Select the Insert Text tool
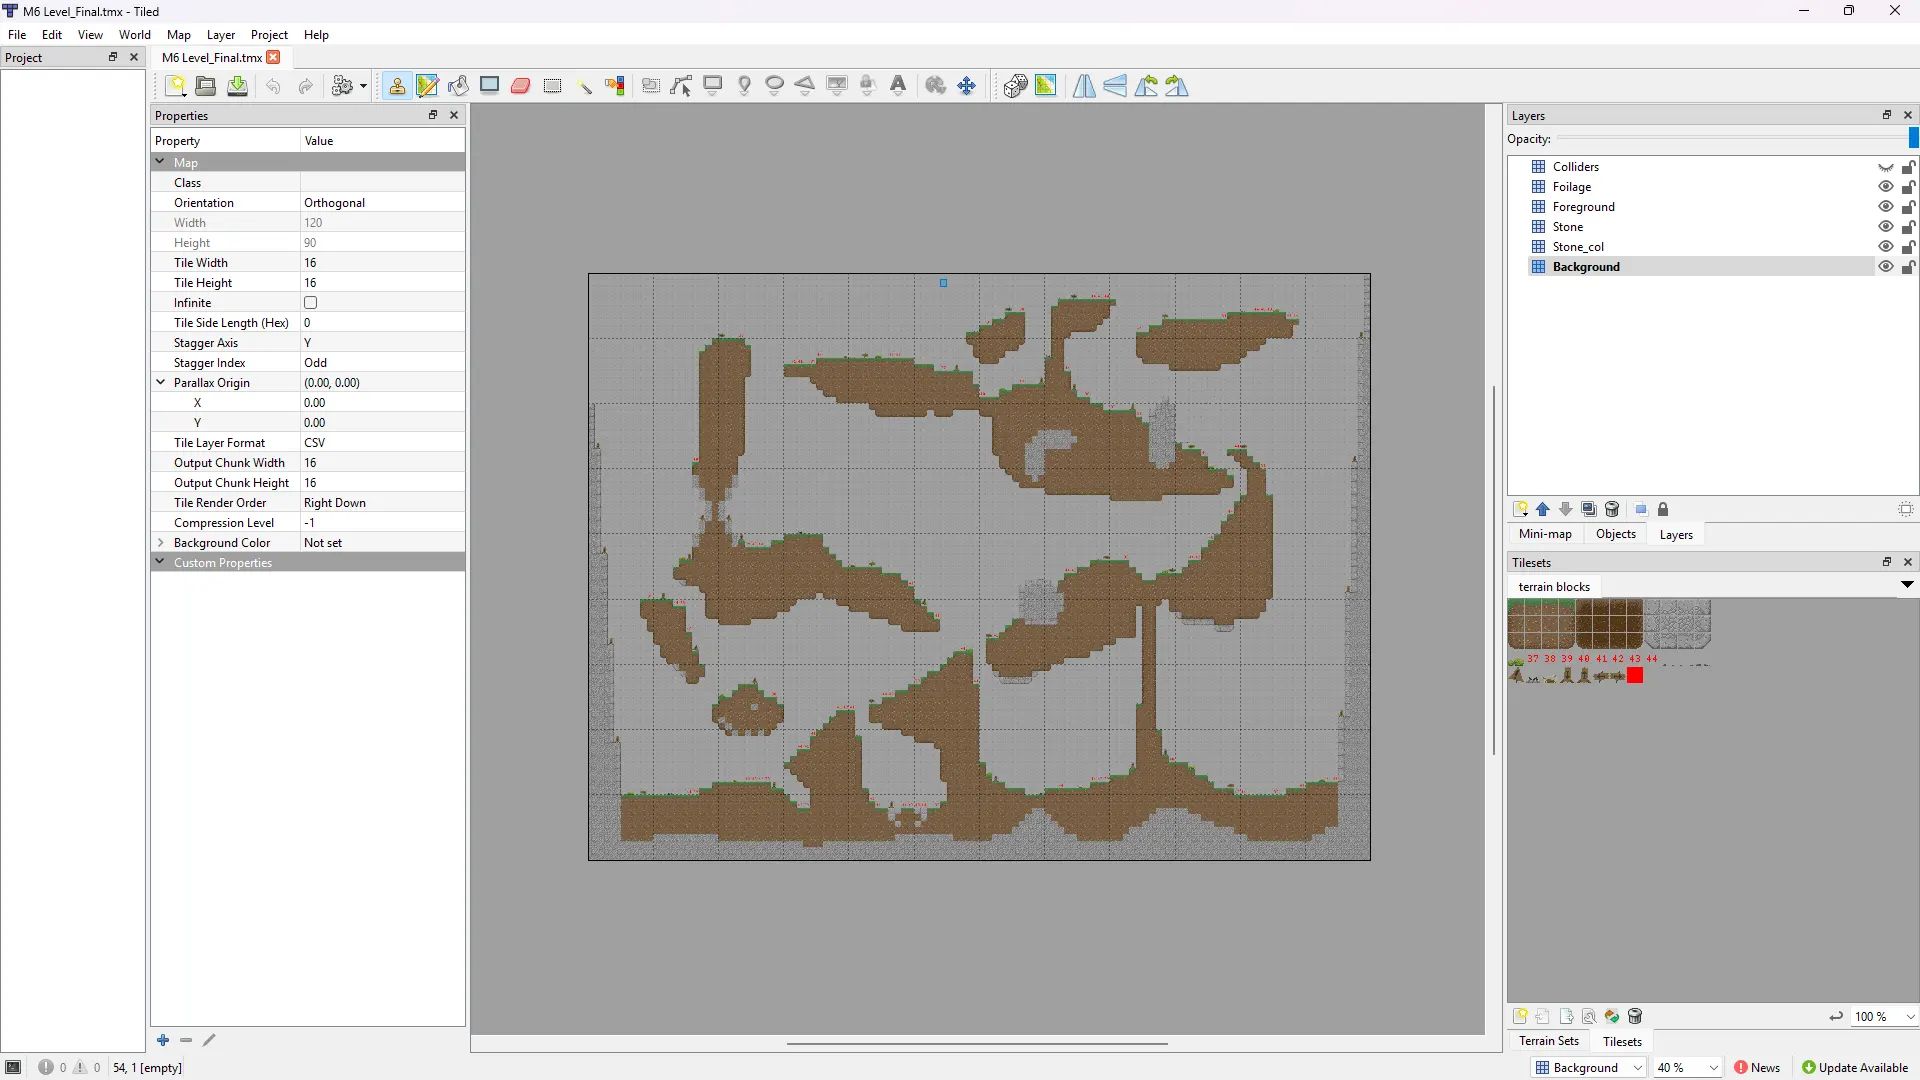This screenshot has width=1920, height=1080. coord(898,86)
